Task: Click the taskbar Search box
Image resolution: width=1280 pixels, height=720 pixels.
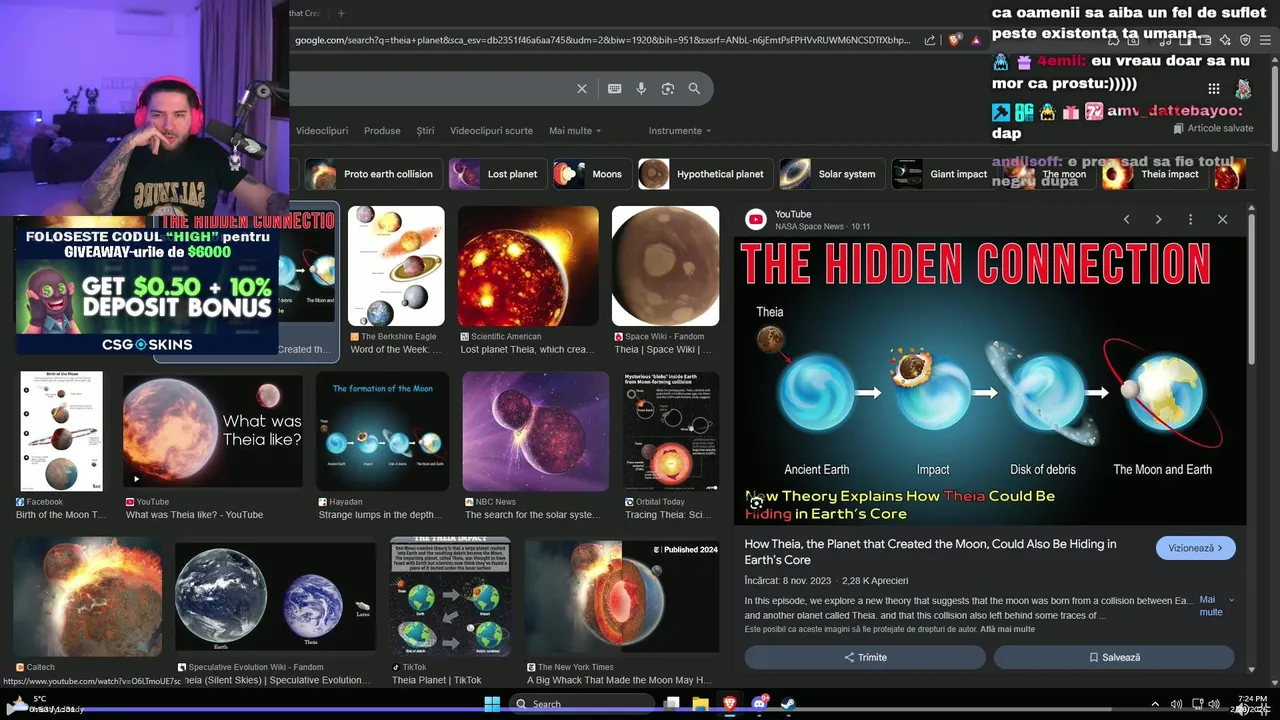Action: pyautogui.click(x=580, y=704)
